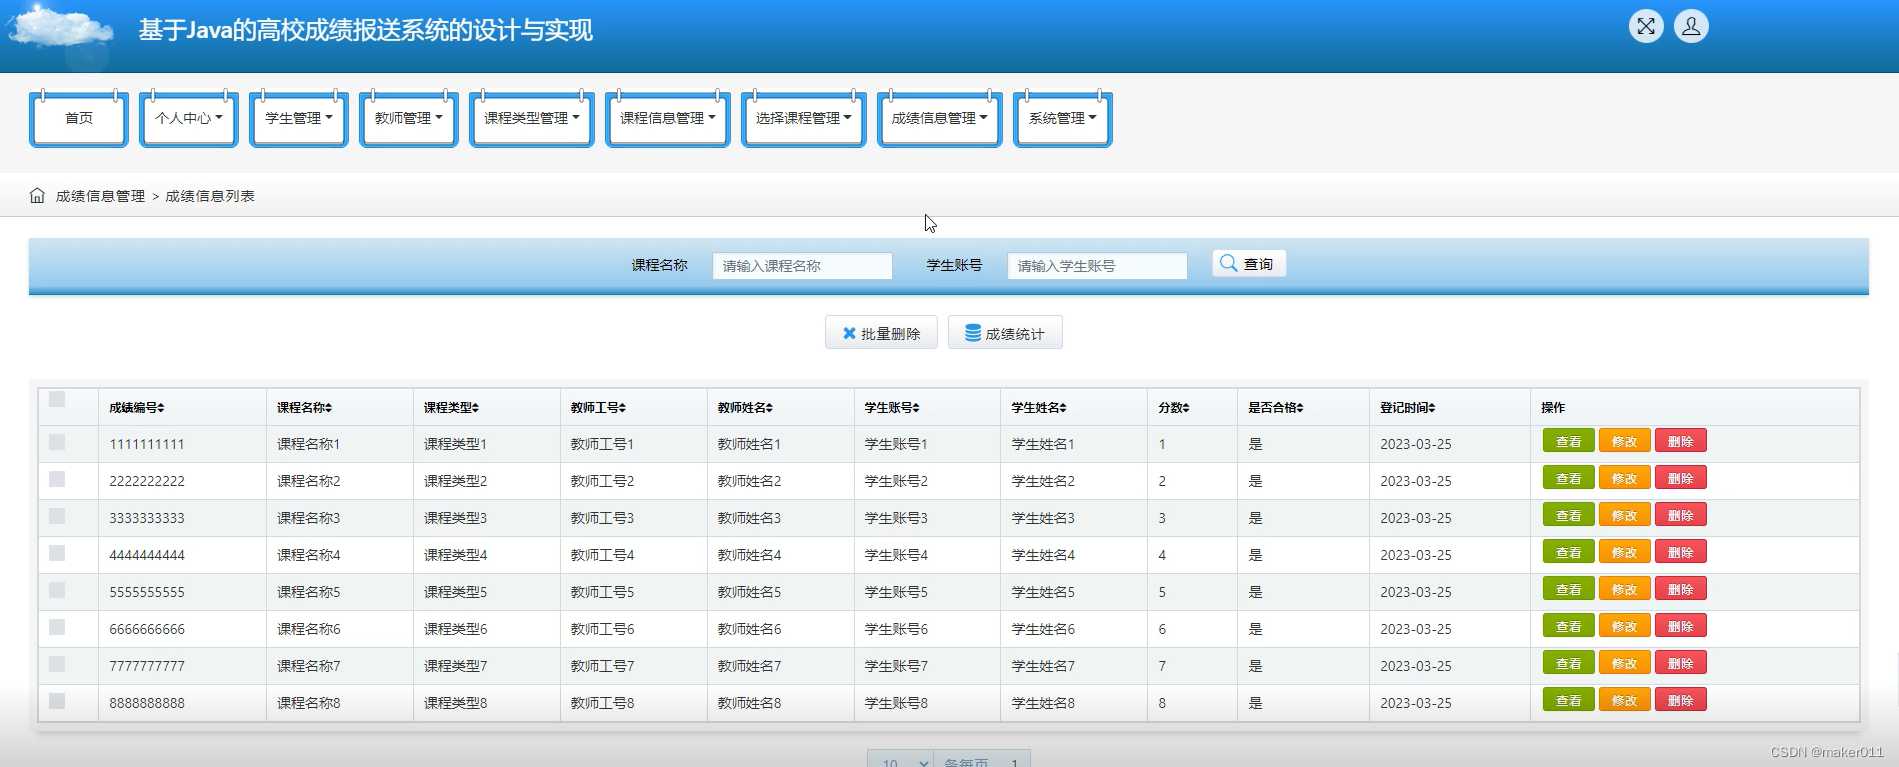Check the row 3333333333 checkbox

point(57,516)
